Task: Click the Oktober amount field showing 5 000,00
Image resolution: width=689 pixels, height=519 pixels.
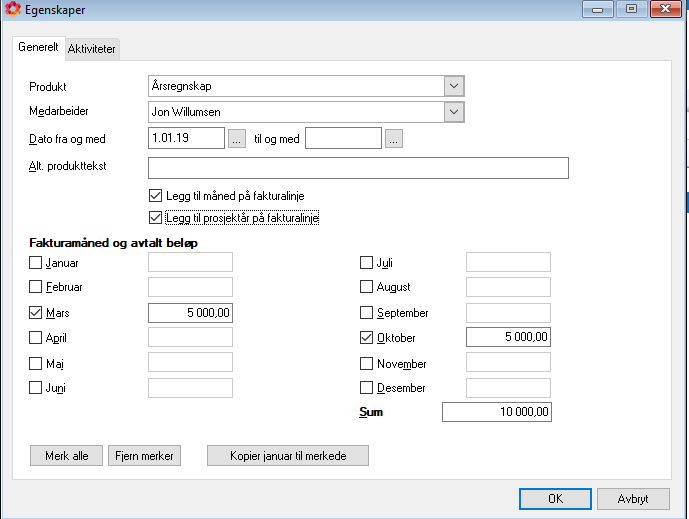Action: (508, 337)
